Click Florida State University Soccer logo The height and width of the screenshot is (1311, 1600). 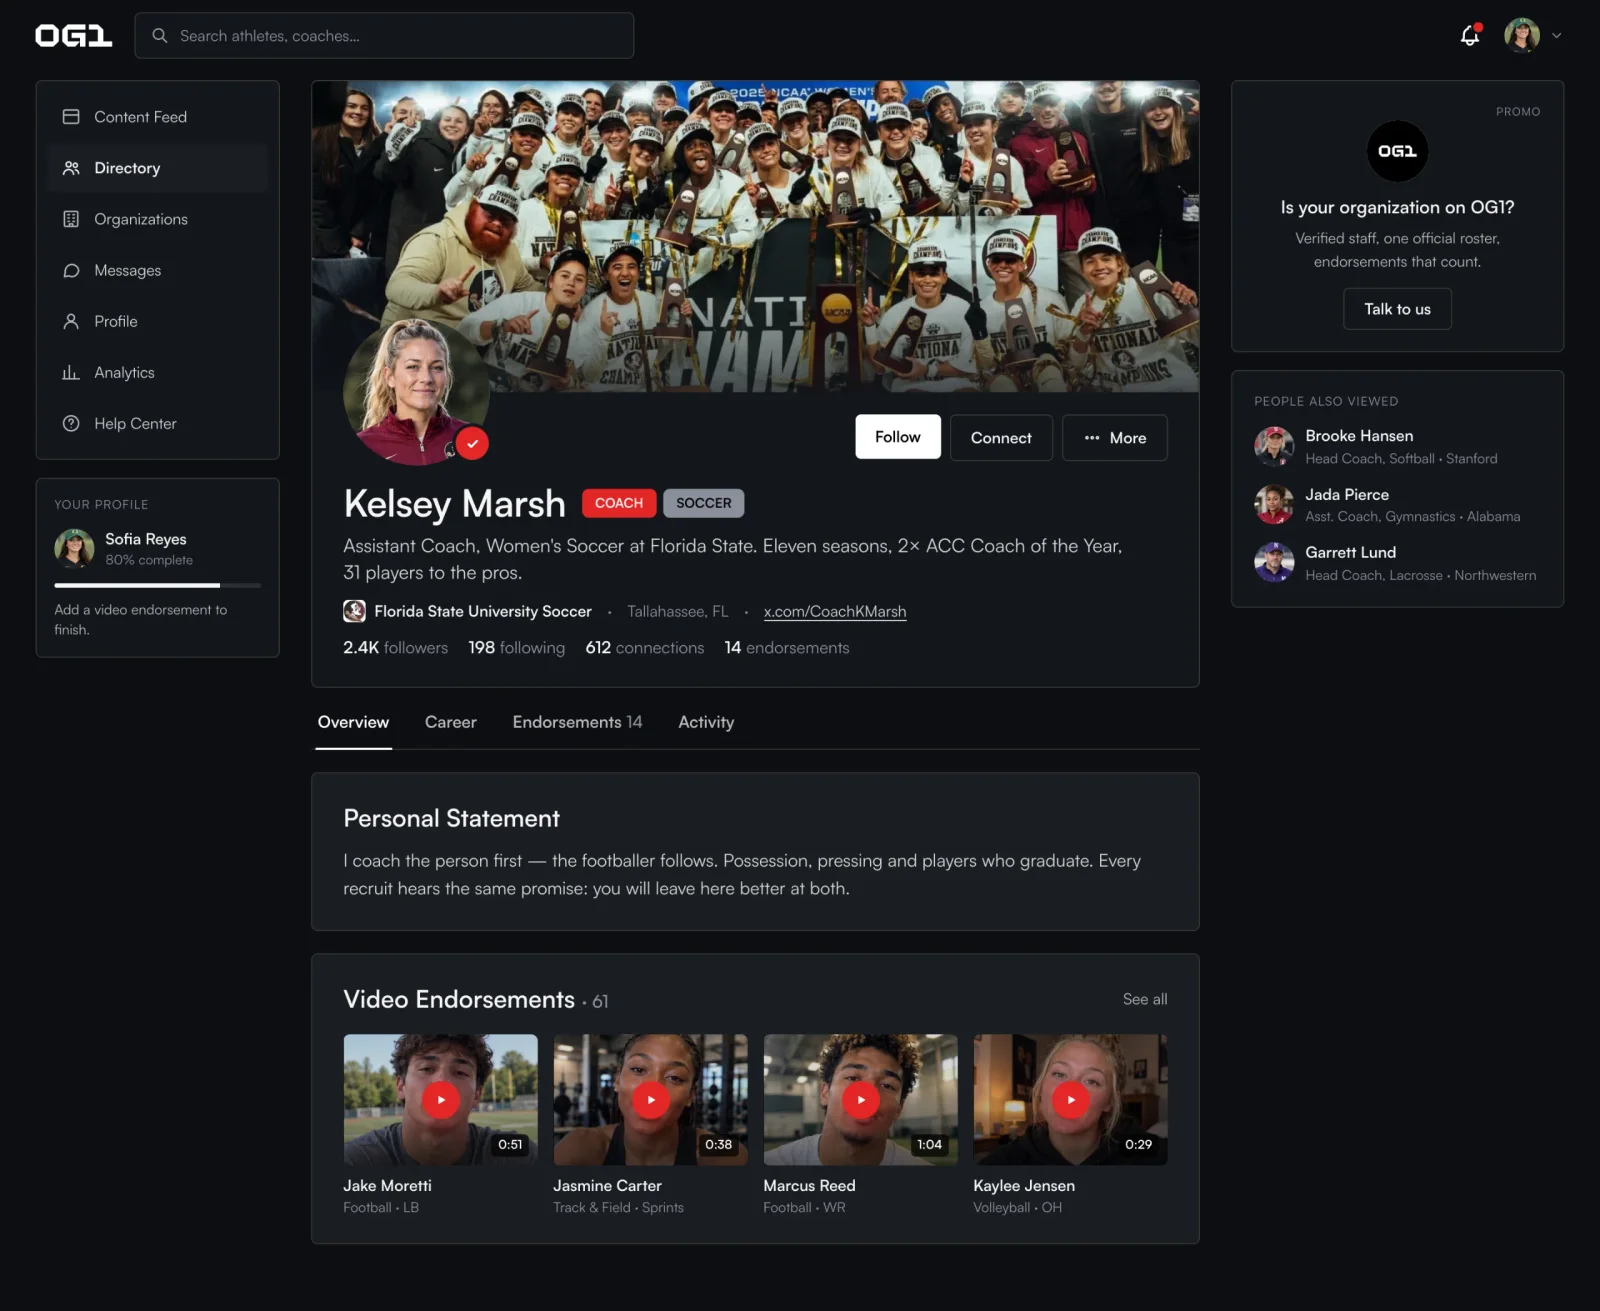[x=354, y=611]
